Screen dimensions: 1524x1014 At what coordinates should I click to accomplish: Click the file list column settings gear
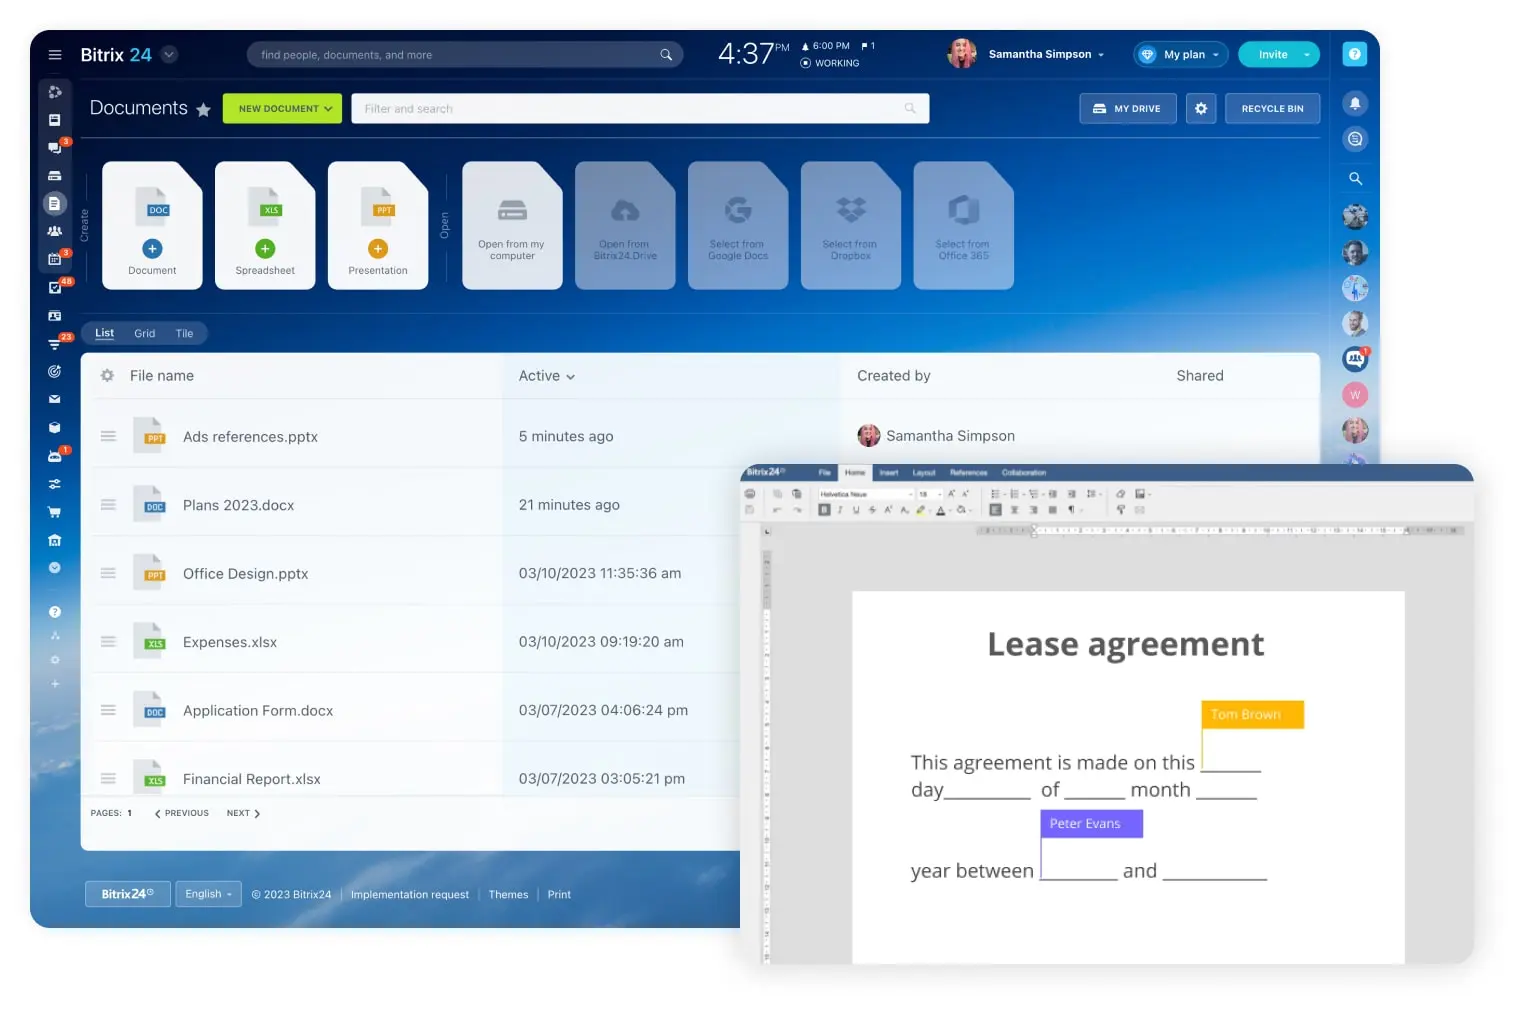[107, 376]
